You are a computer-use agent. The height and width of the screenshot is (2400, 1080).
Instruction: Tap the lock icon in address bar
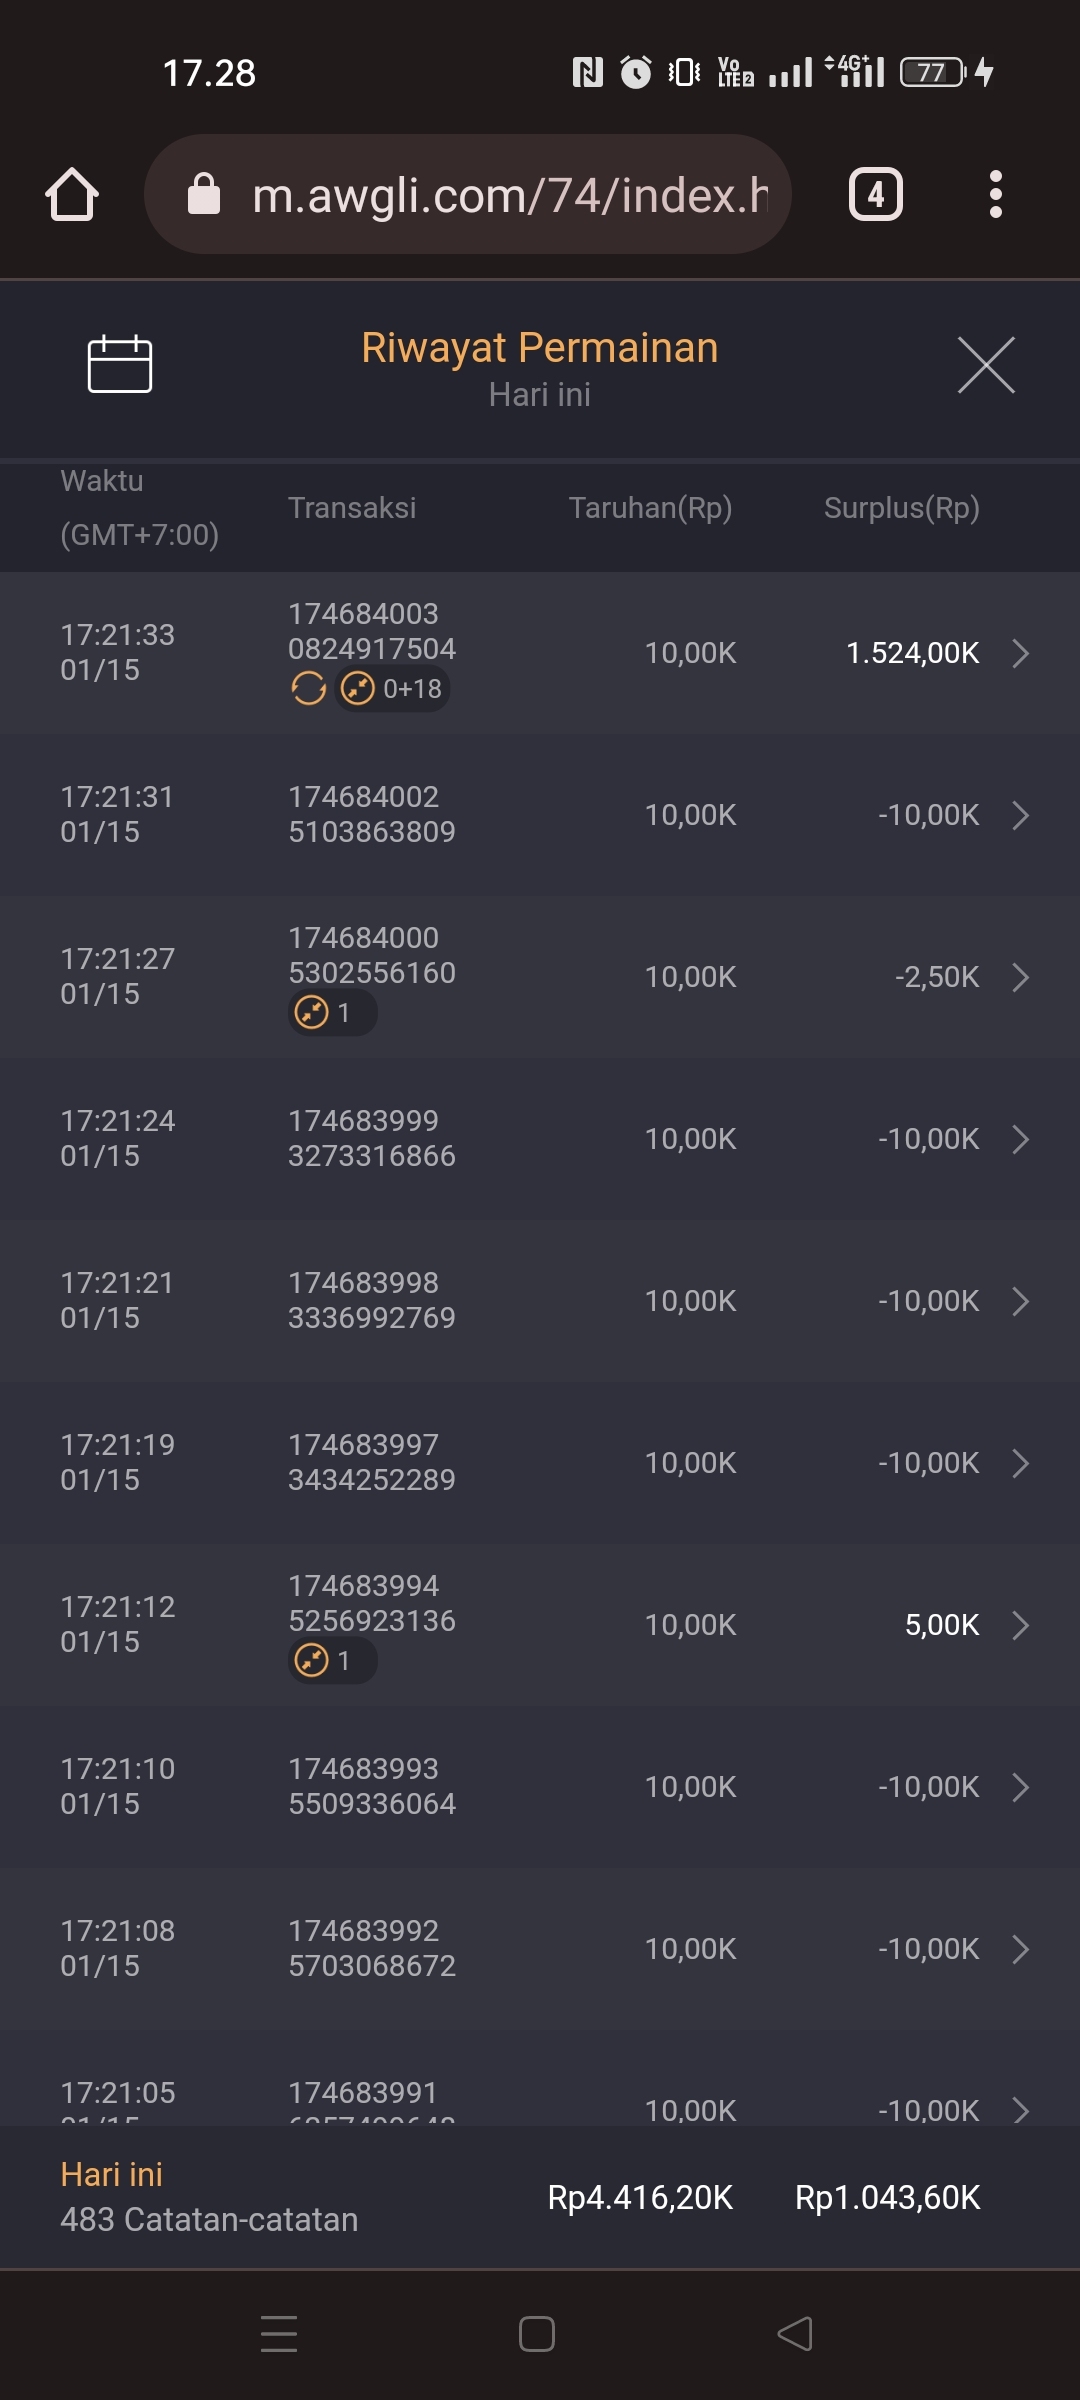[204, 195]
